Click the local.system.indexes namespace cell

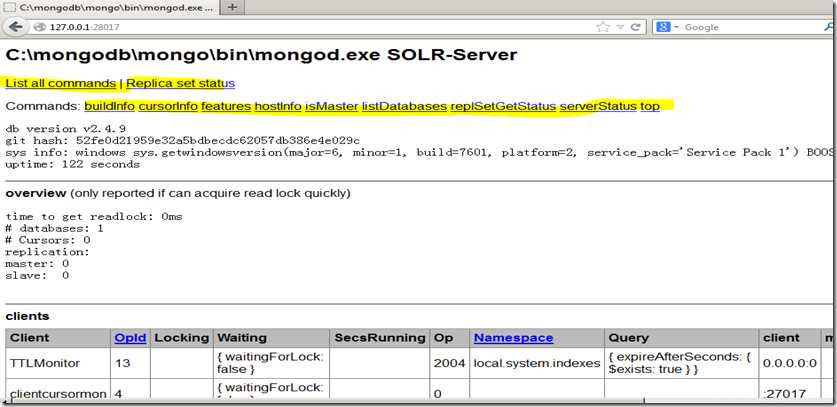537,363
